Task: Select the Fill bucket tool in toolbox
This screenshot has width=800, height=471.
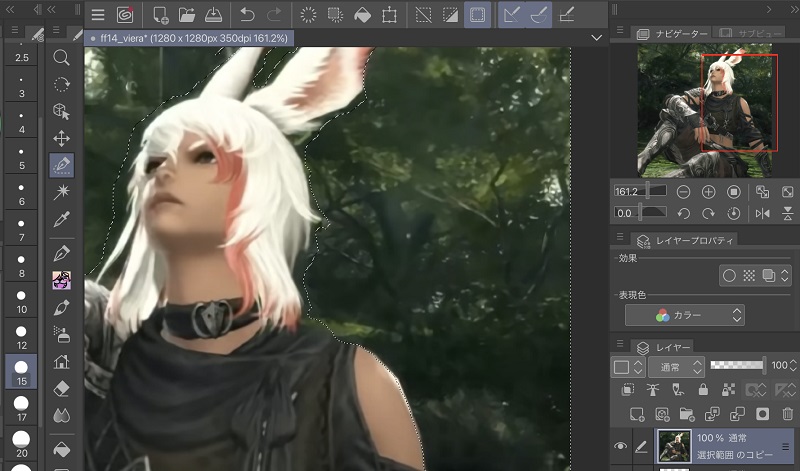Action: click(x=61, y=449)
